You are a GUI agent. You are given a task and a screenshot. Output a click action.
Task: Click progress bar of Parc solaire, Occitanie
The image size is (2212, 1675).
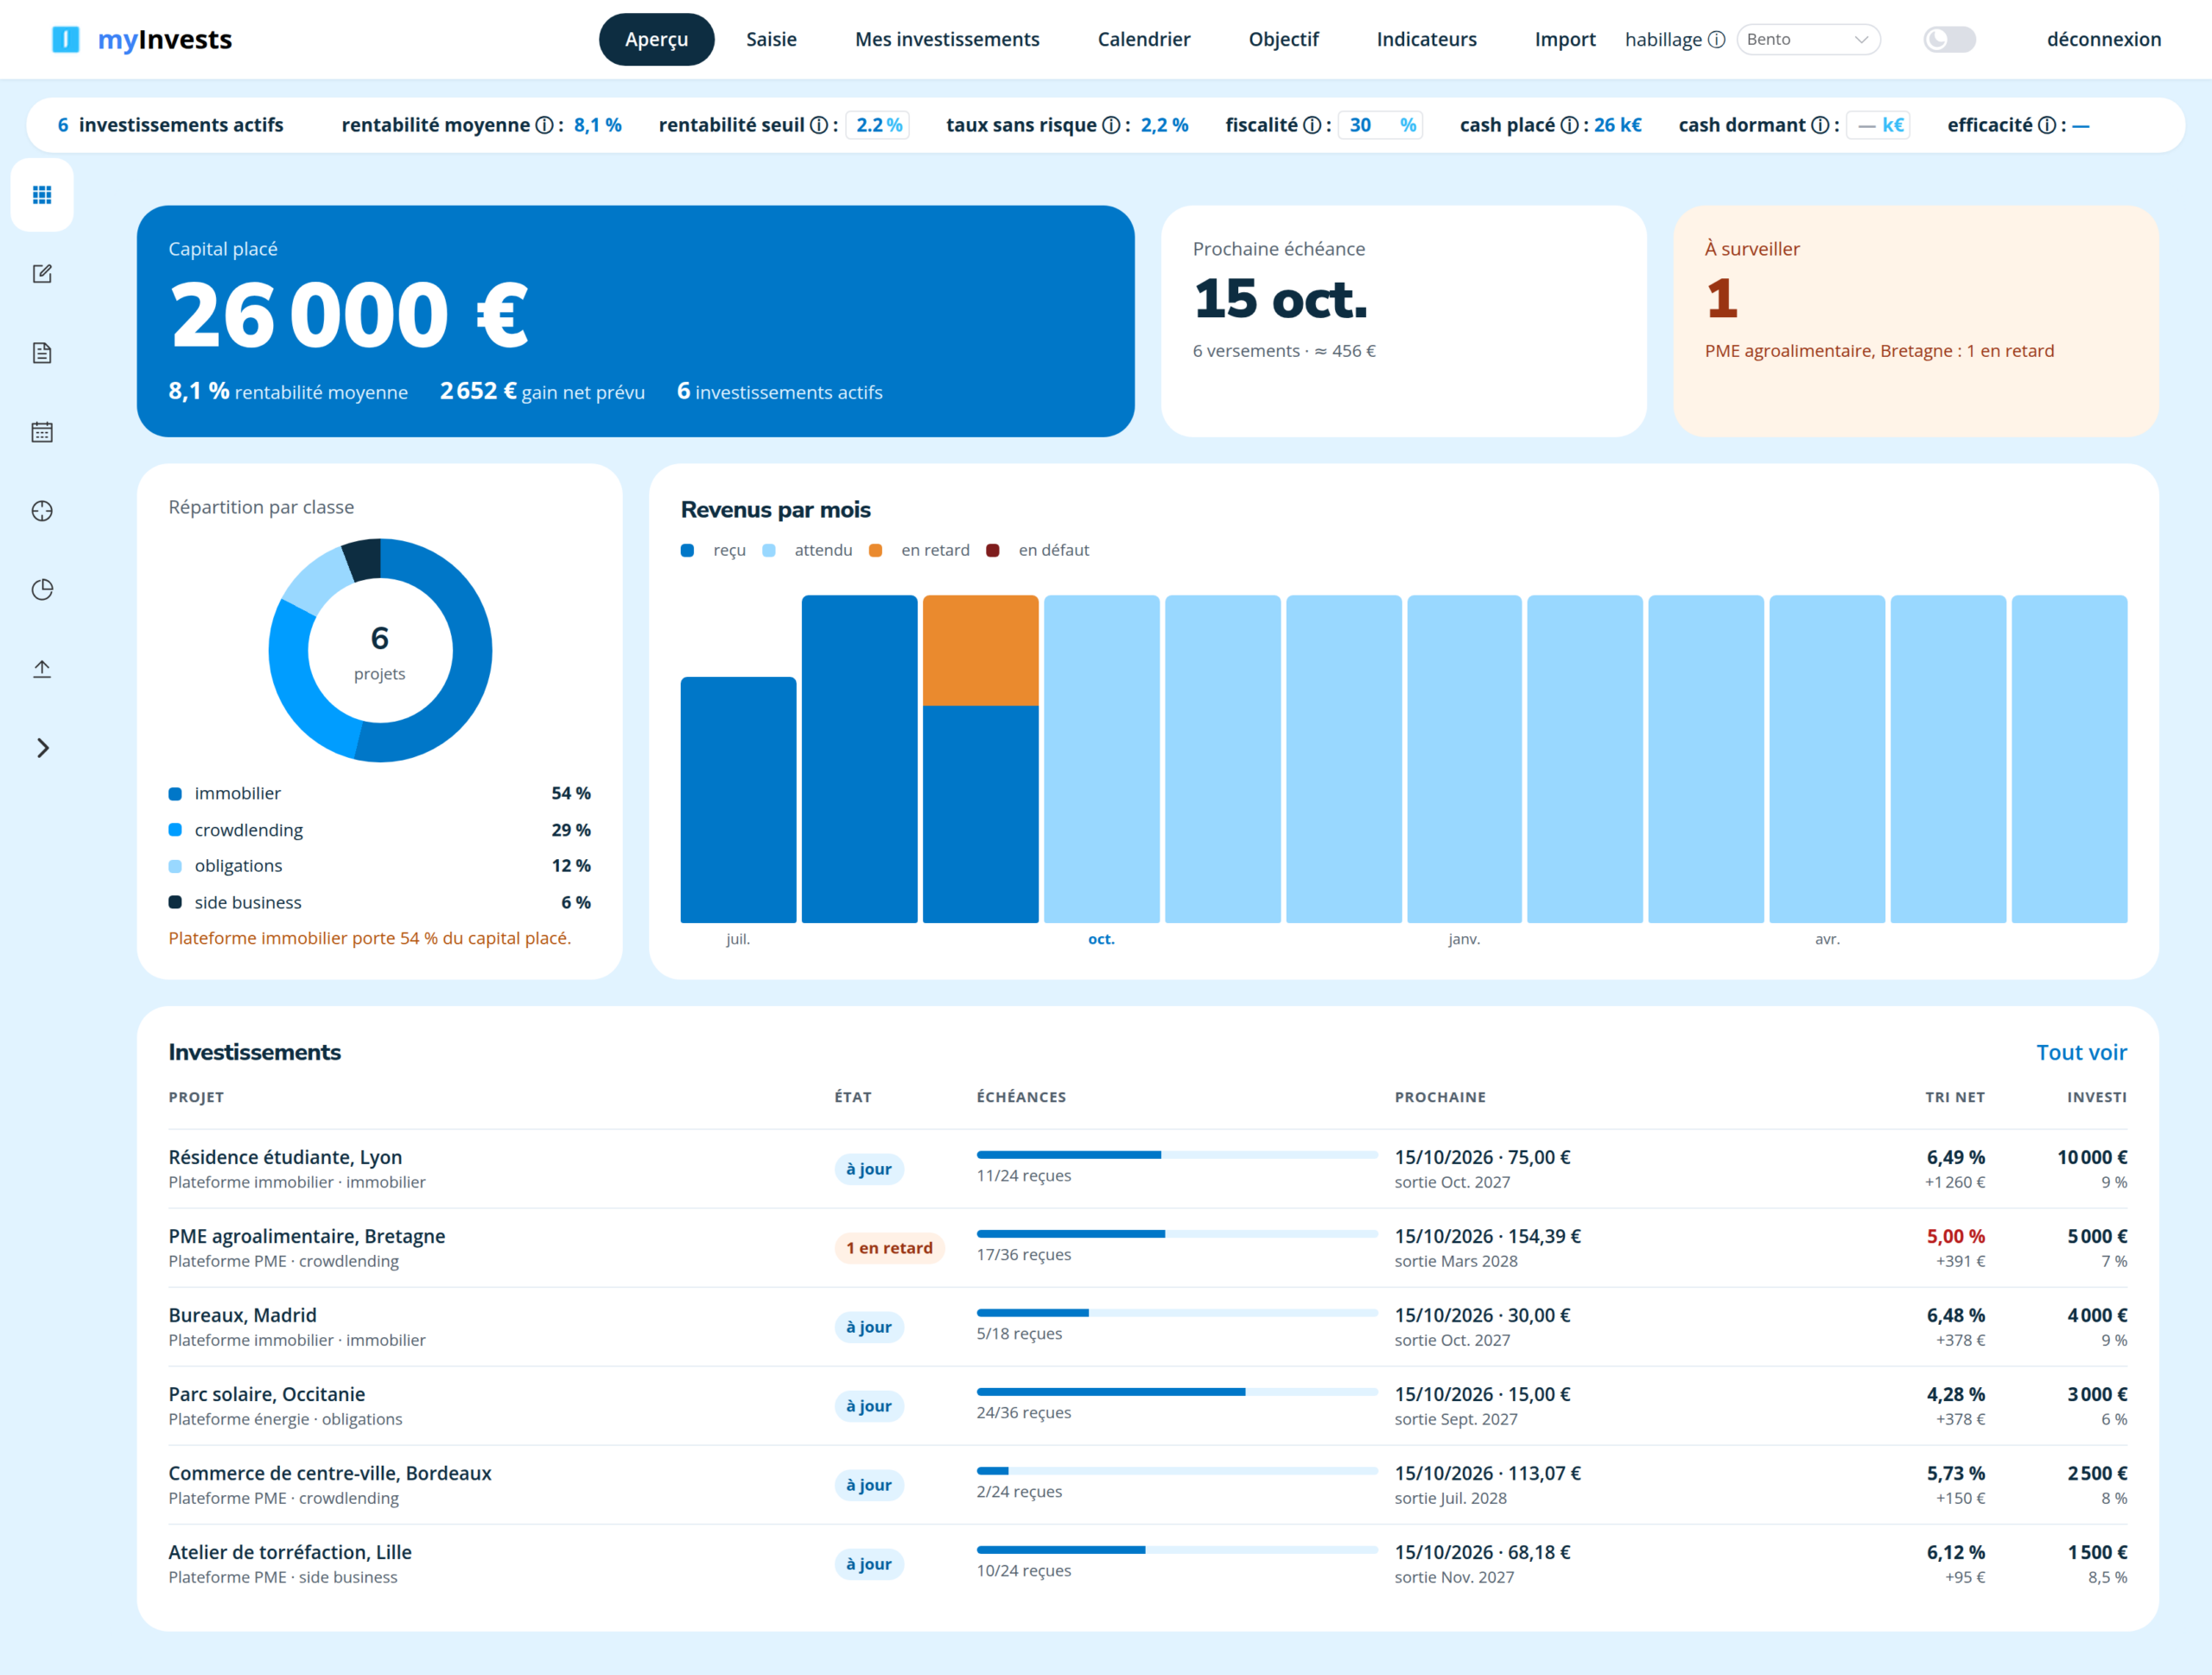coord(1176,1392)
